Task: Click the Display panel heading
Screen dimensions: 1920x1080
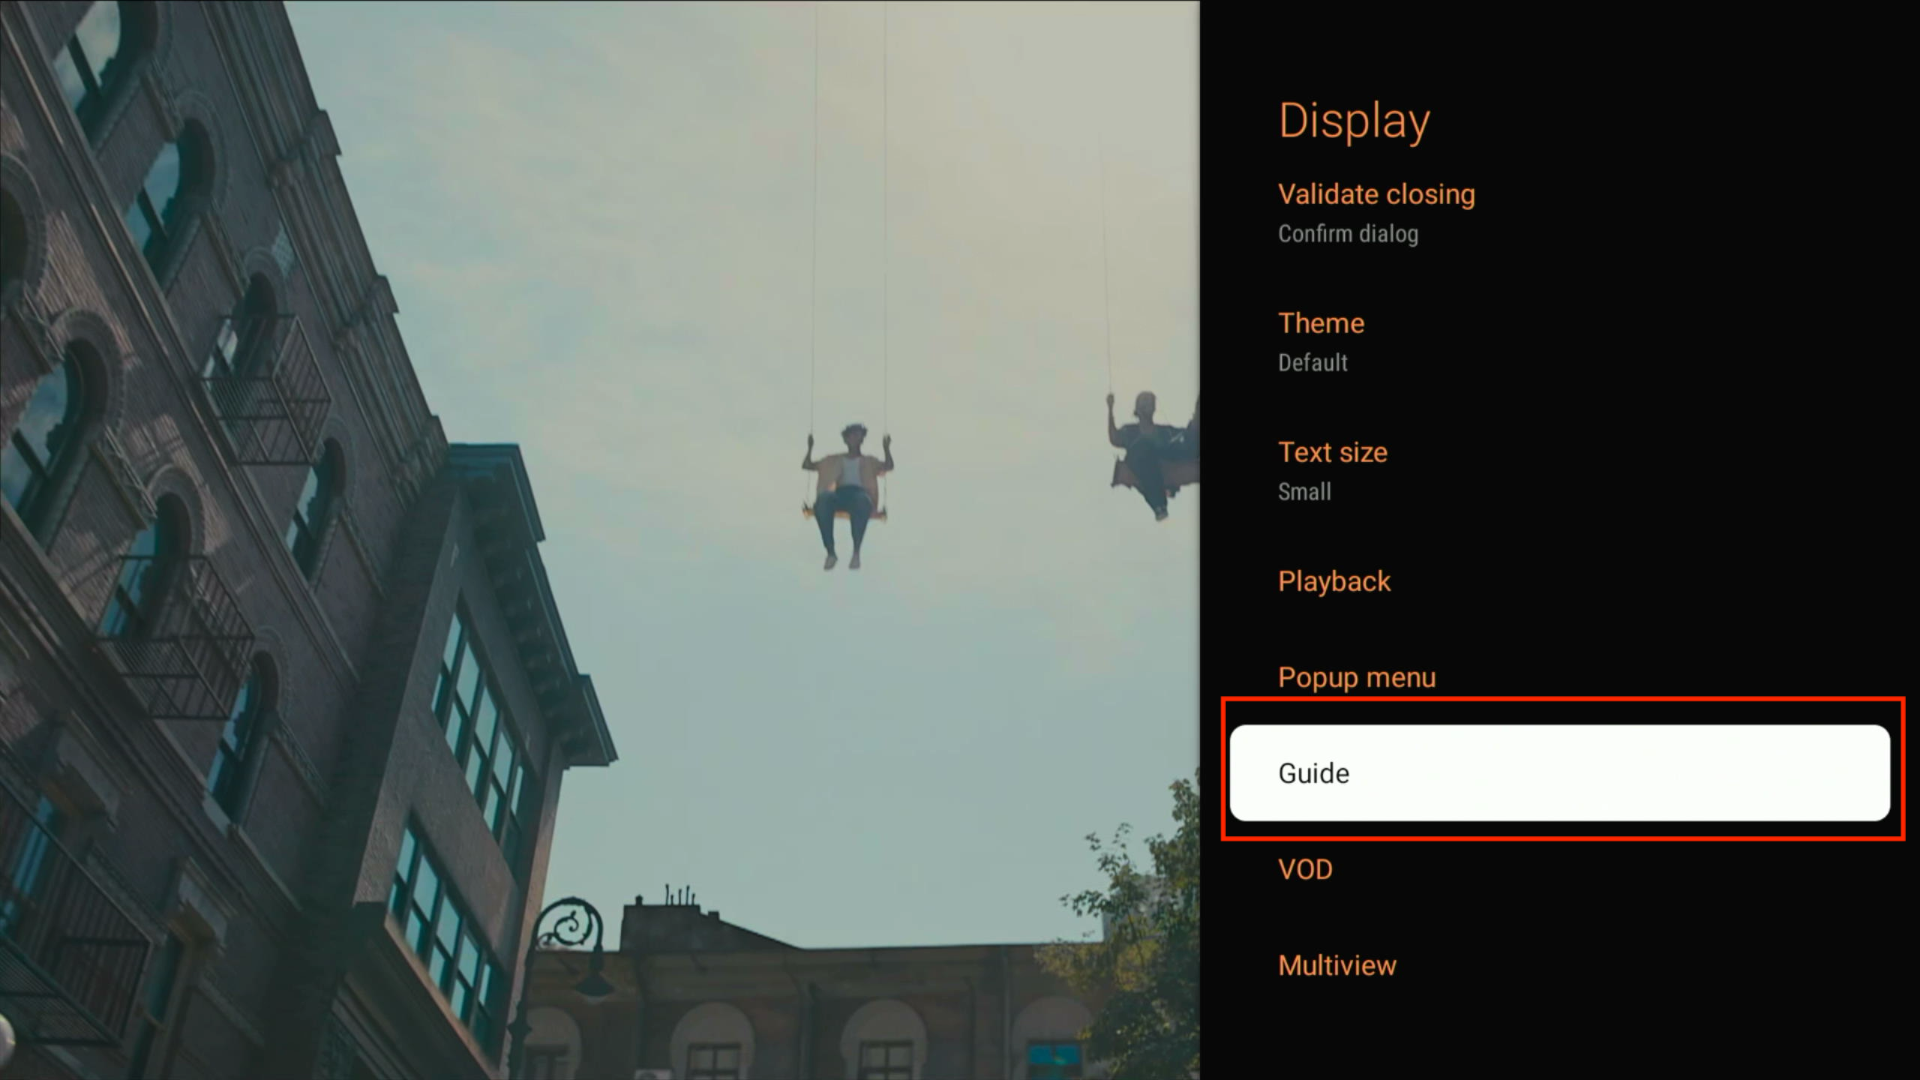Action: pos(1354,121)
